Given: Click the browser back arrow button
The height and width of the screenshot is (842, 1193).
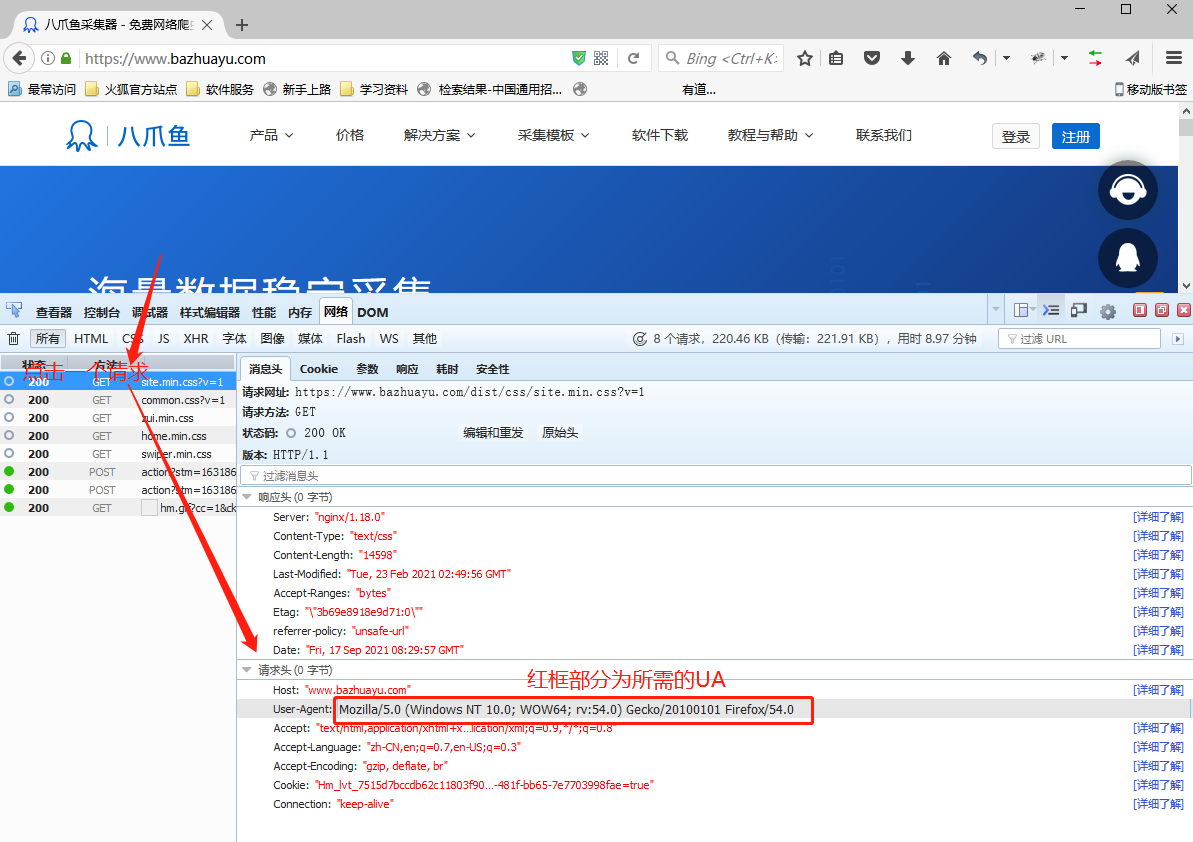Looking at the screenshot, I should click(20, 59).
